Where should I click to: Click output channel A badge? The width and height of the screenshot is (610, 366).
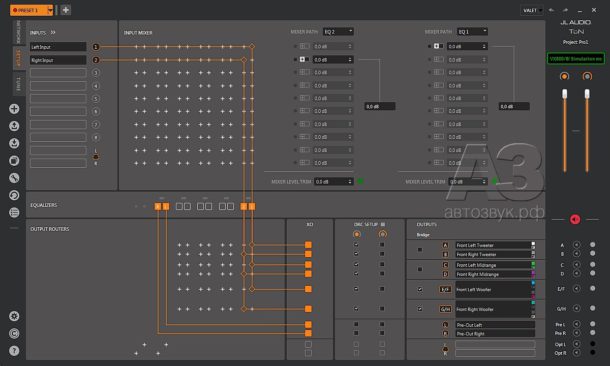[445, 245]
